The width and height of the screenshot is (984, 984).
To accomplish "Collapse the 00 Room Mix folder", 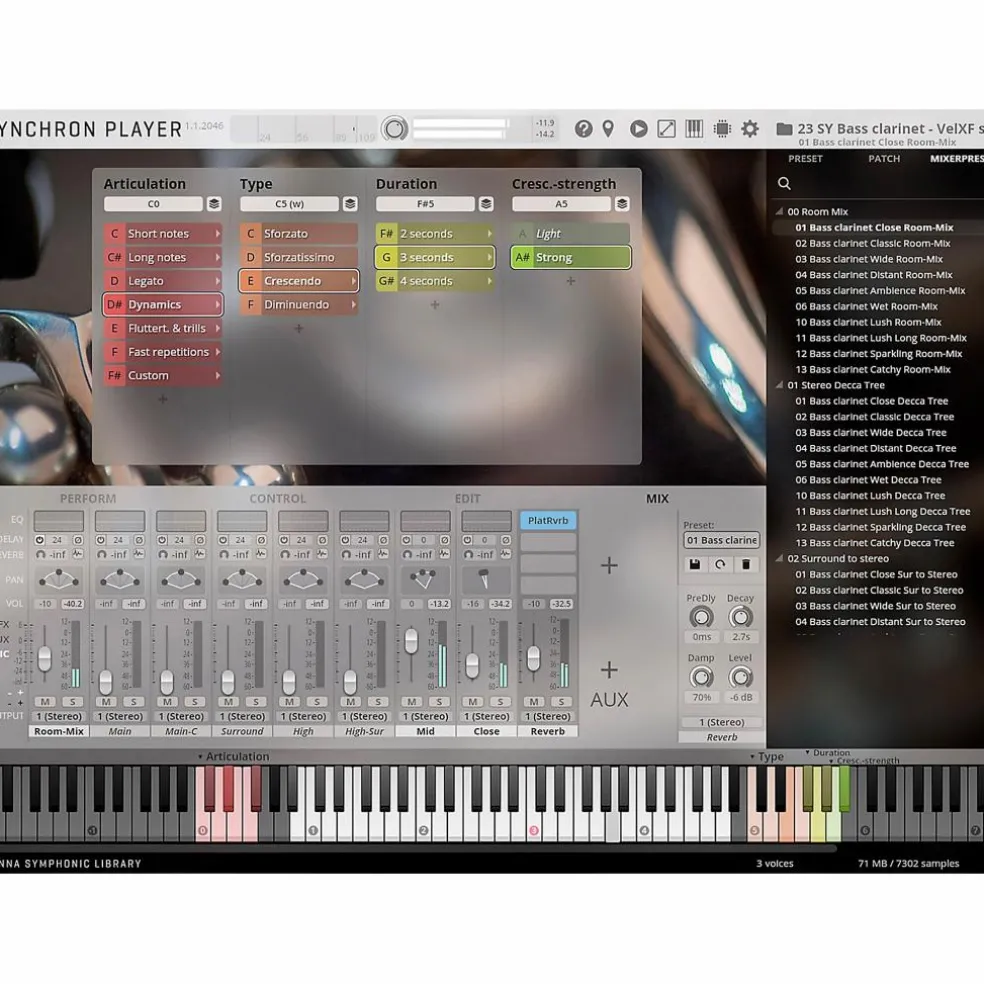I will pyautogui.click(x=779, y=211).
